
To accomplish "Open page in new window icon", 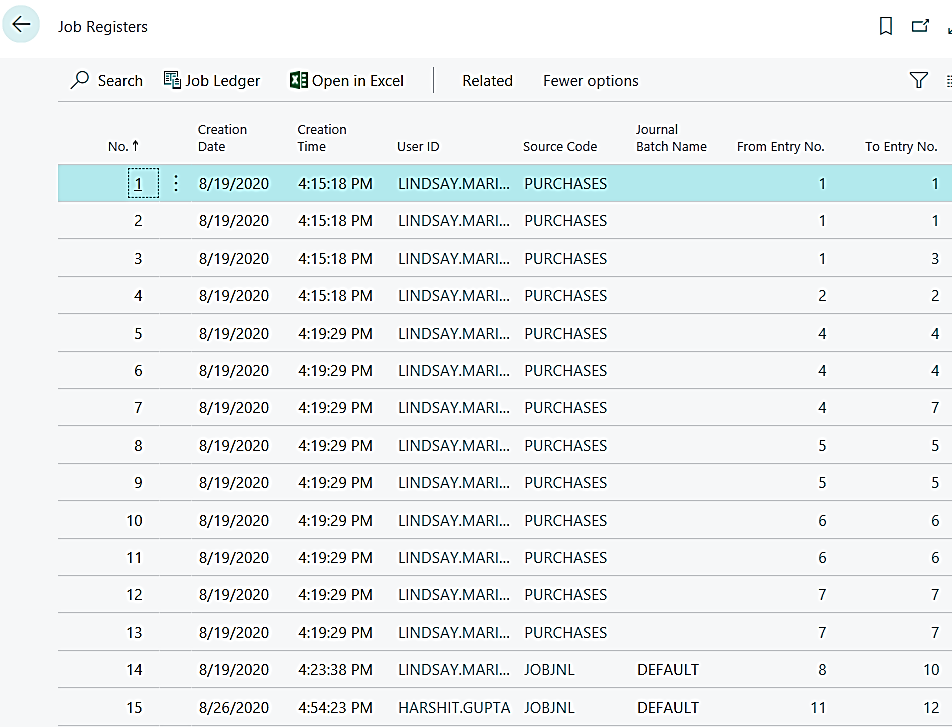I will click(x=920, y=27).
